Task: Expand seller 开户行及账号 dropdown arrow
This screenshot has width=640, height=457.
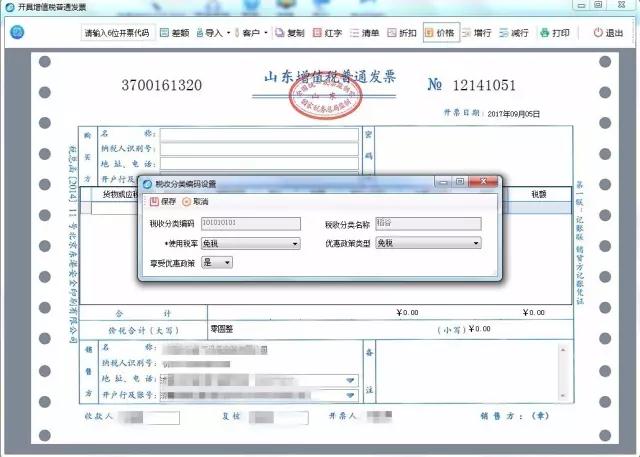Action: [350, 395]
